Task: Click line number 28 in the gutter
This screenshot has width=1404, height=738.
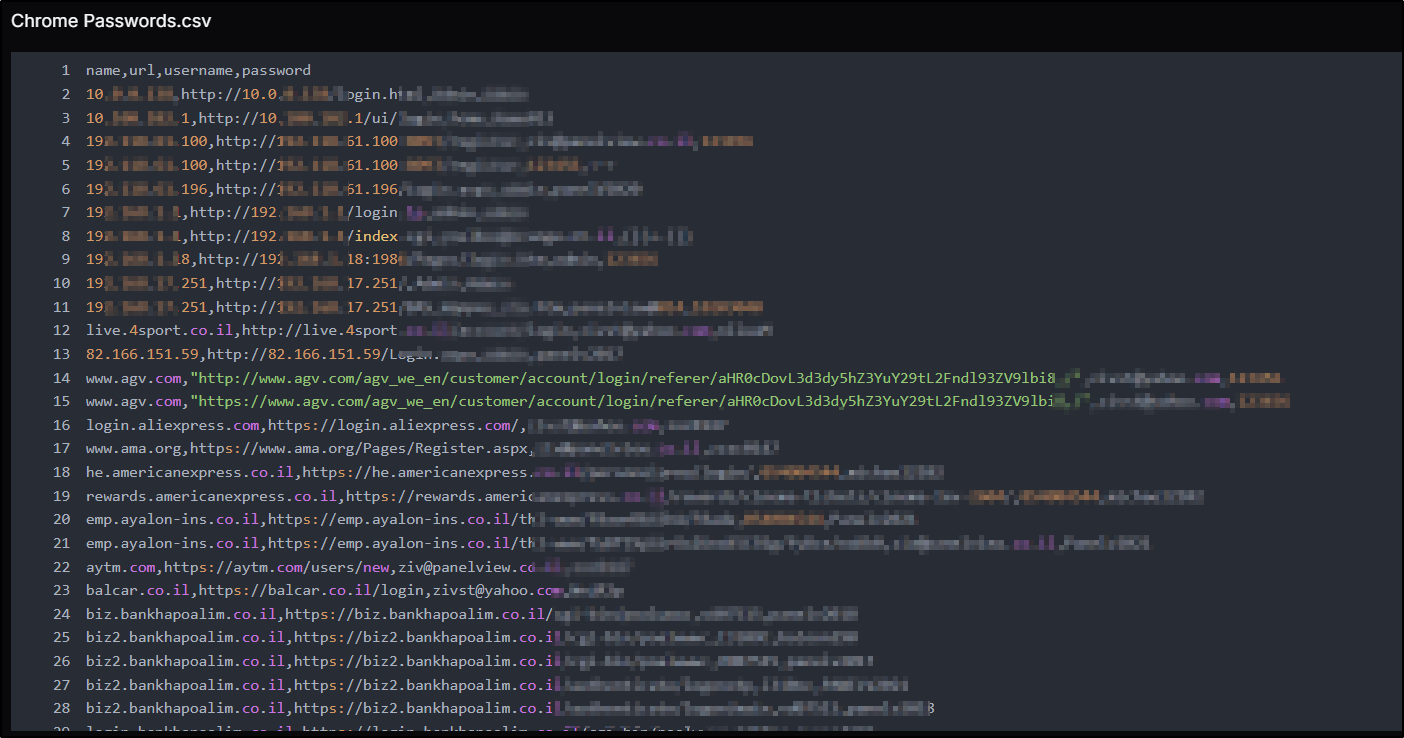Action: (61, 708)
